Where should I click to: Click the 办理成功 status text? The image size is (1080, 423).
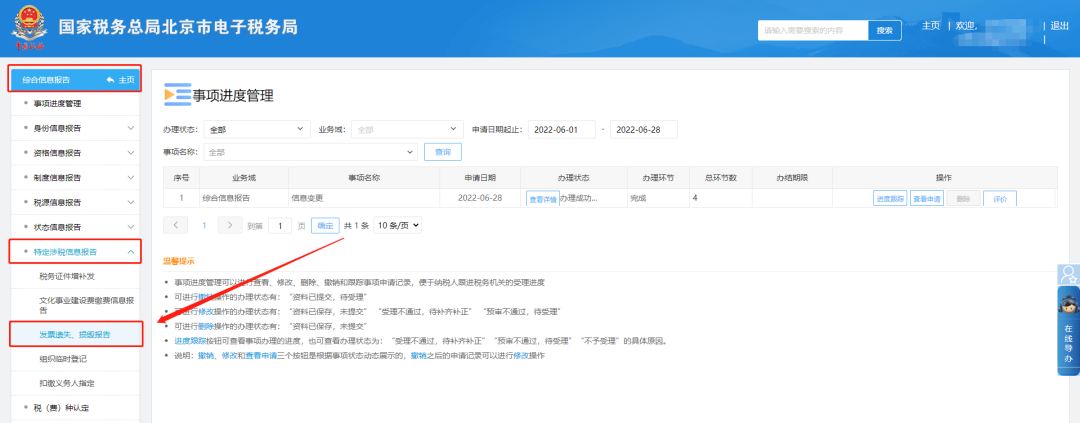pos(579,198)
